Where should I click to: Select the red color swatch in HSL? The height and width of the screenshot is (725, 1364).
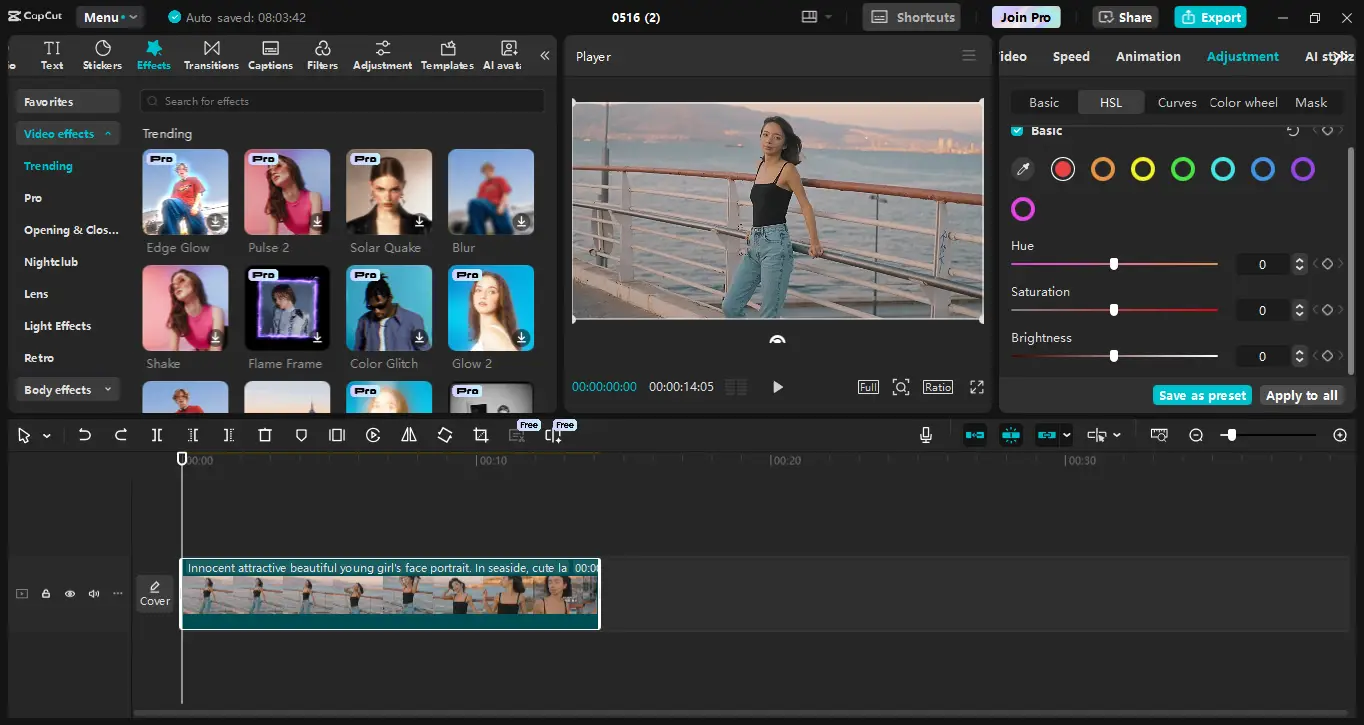click(1062, 169)
